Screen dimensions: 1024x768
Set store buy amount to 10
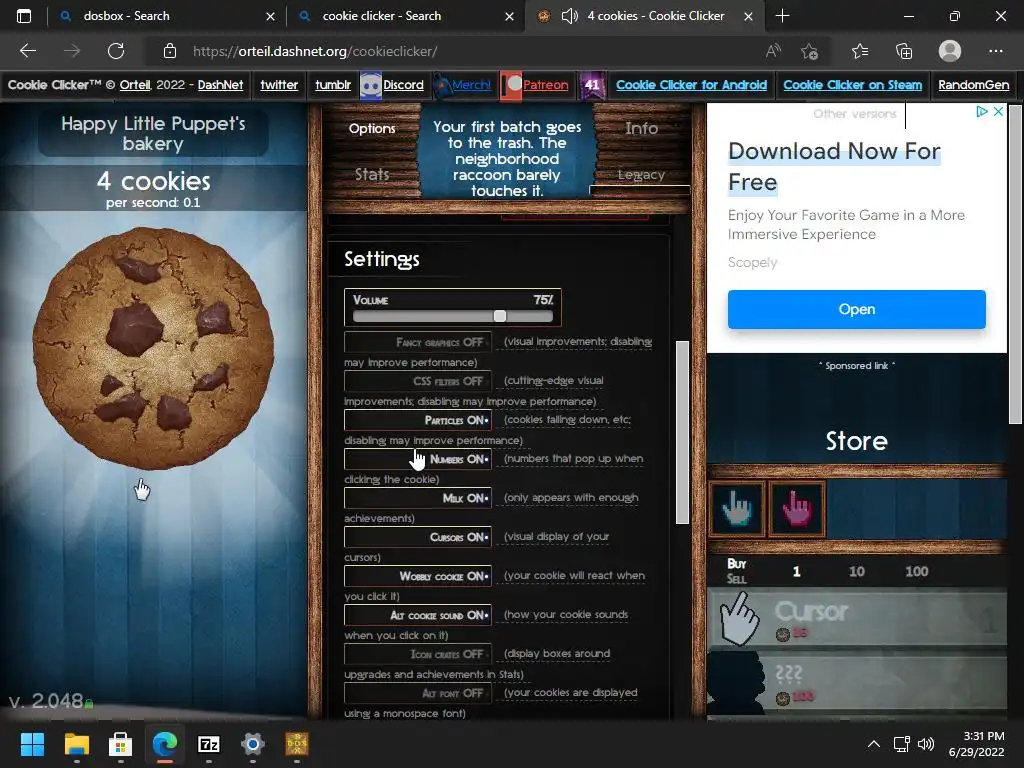tap(856, 571)
